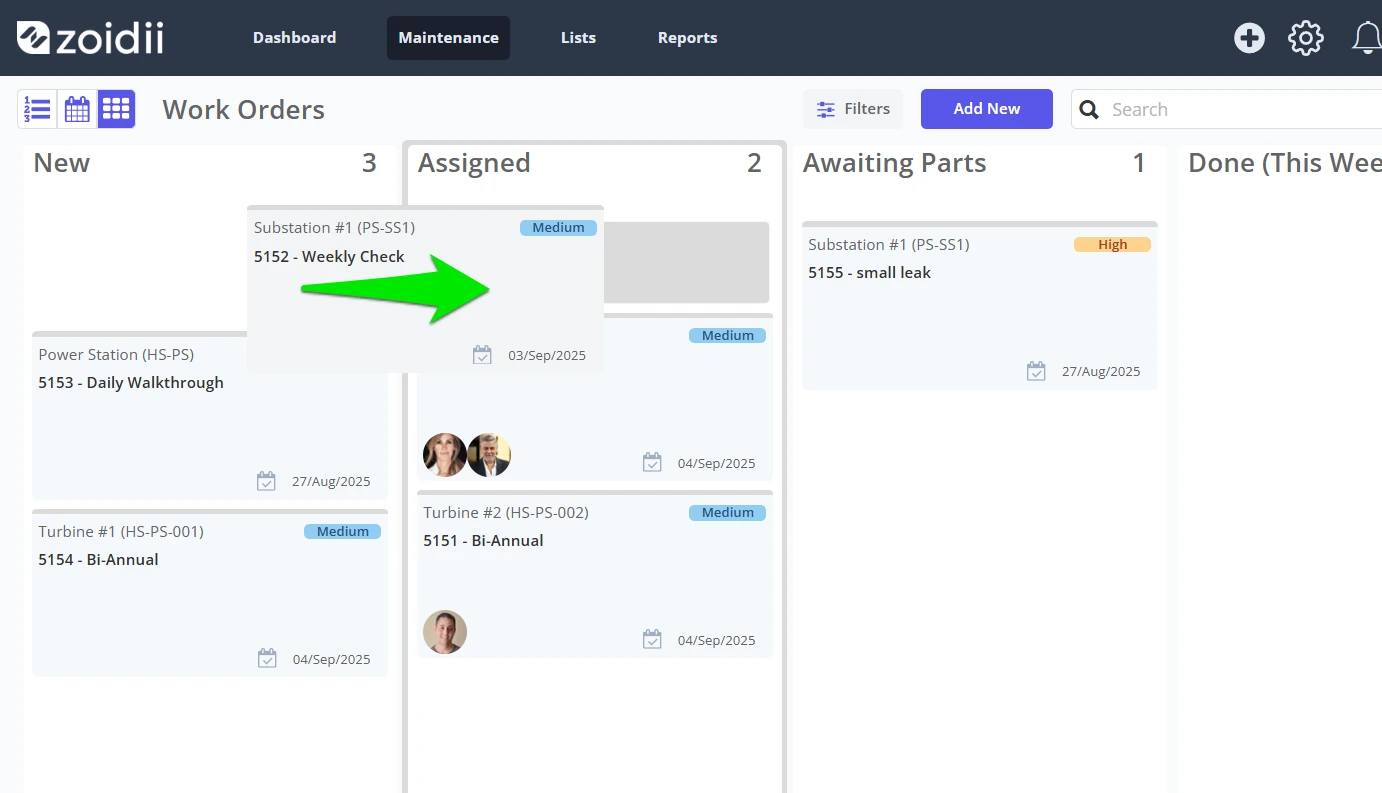Image resolution: width=1382 pixels, height=793 pixels.
Task: Click Turbine #1 (HS-PS-001) asset label
Action: [121, 532]
